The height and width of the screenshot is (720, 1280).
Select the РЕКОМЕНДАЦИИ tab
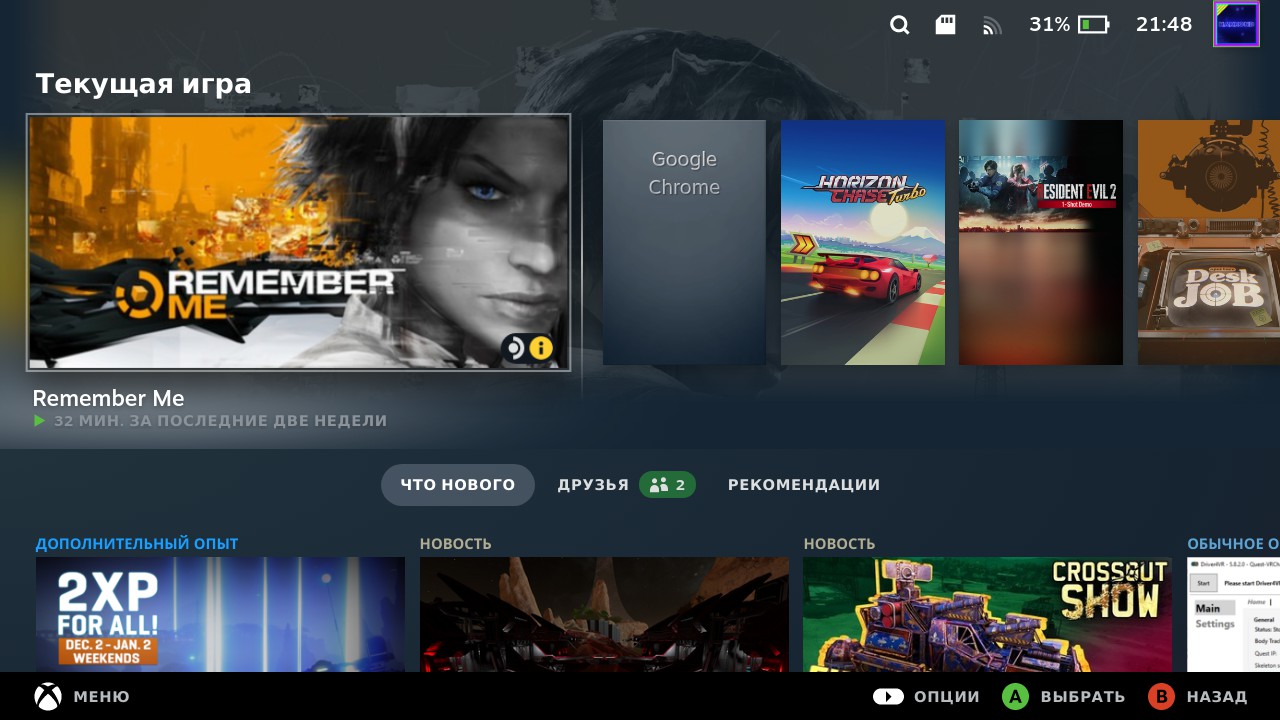pos(804,485)
